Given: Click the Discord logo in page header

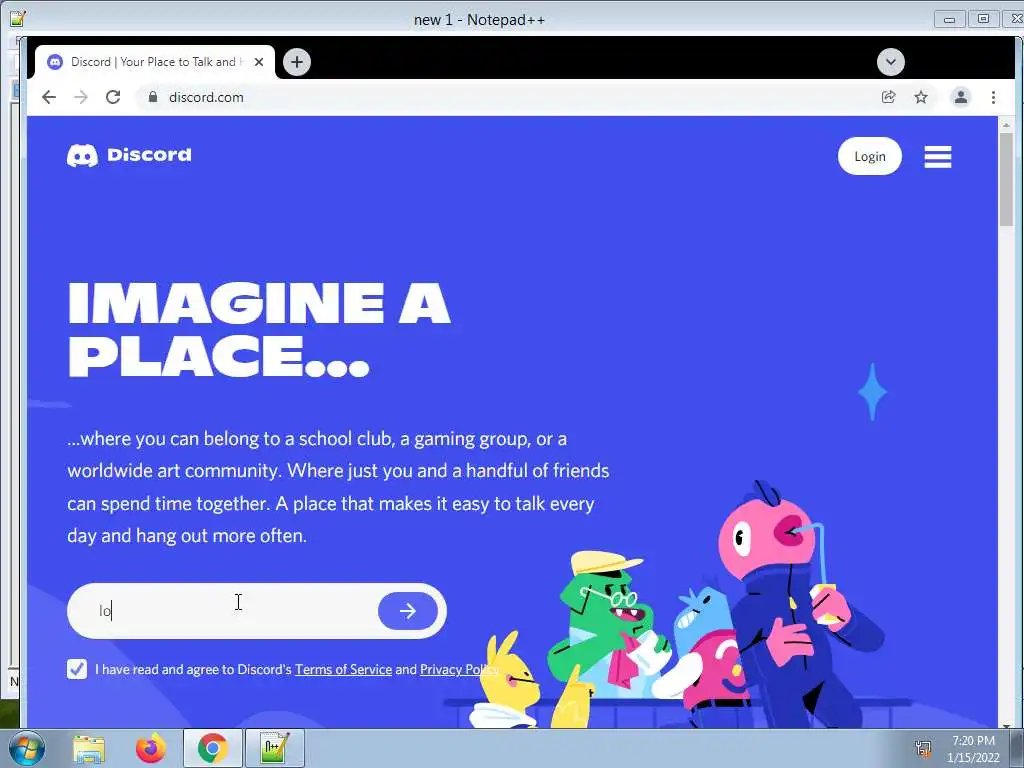Looking at the screenshot, I should pyautogui.click(x=129, y=155).
